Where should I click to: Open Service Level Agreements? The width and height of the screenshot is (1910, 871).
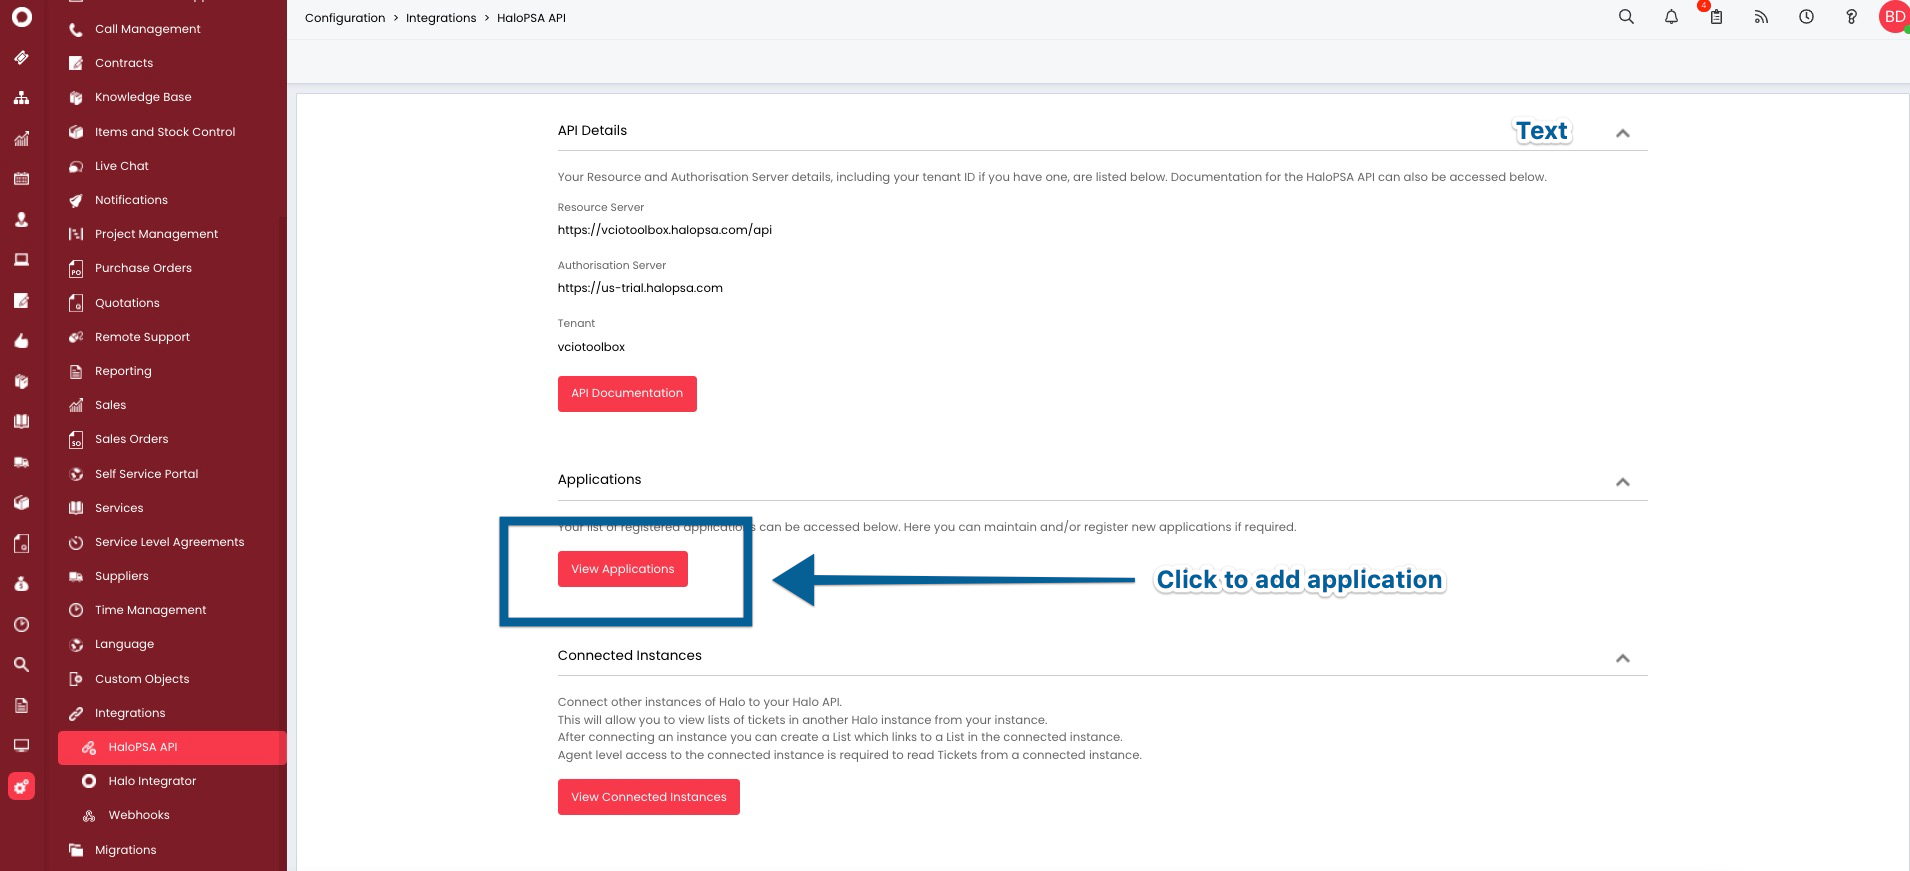(169, 542)
